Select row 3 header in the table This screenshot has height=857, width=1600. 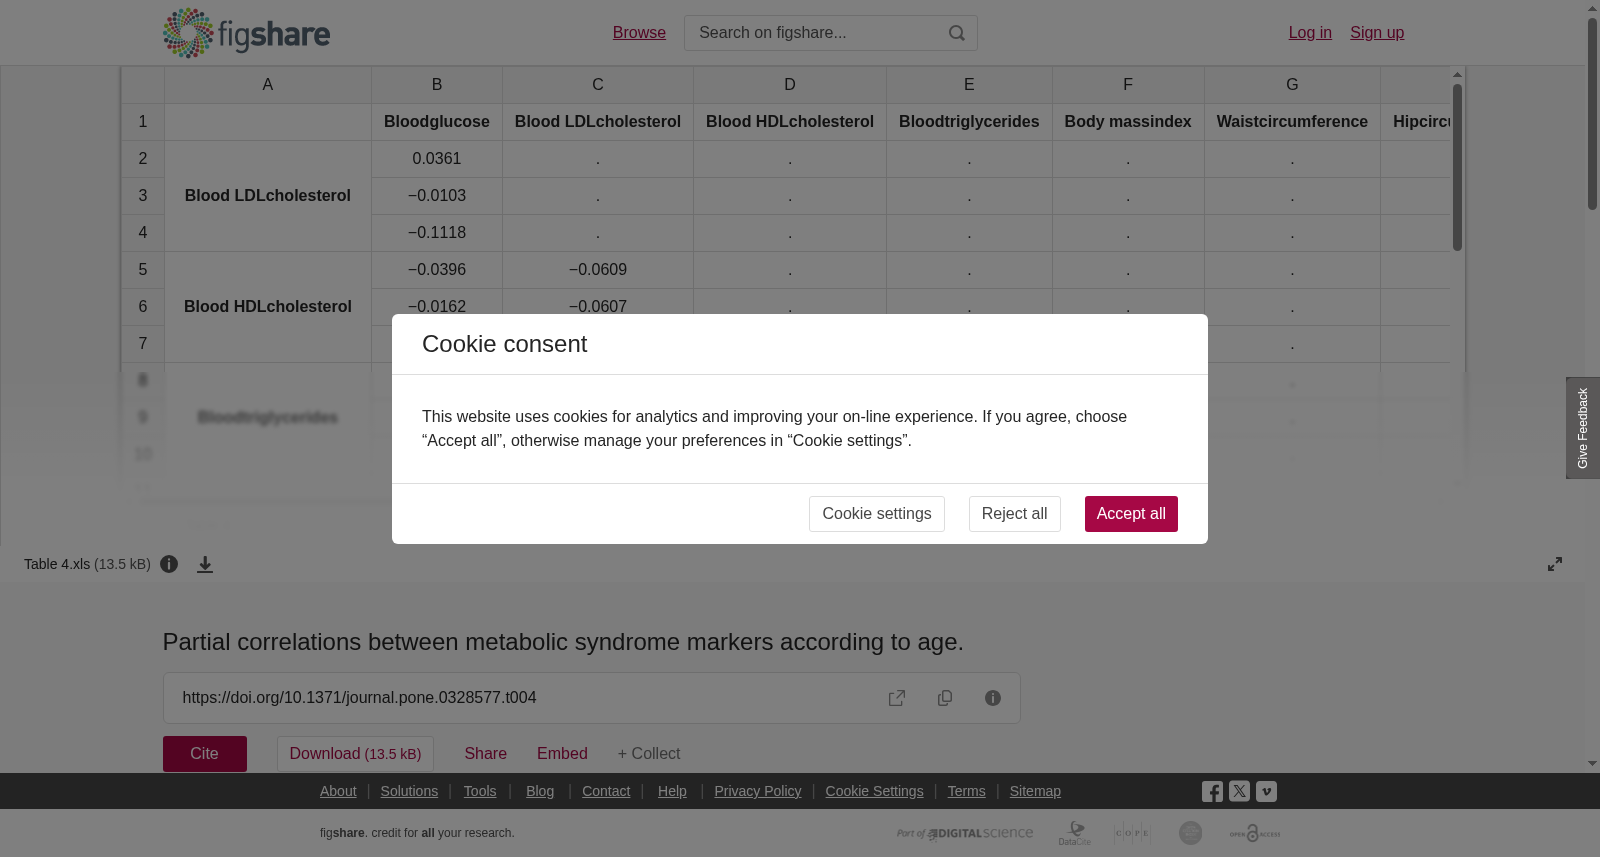(143, 196)
